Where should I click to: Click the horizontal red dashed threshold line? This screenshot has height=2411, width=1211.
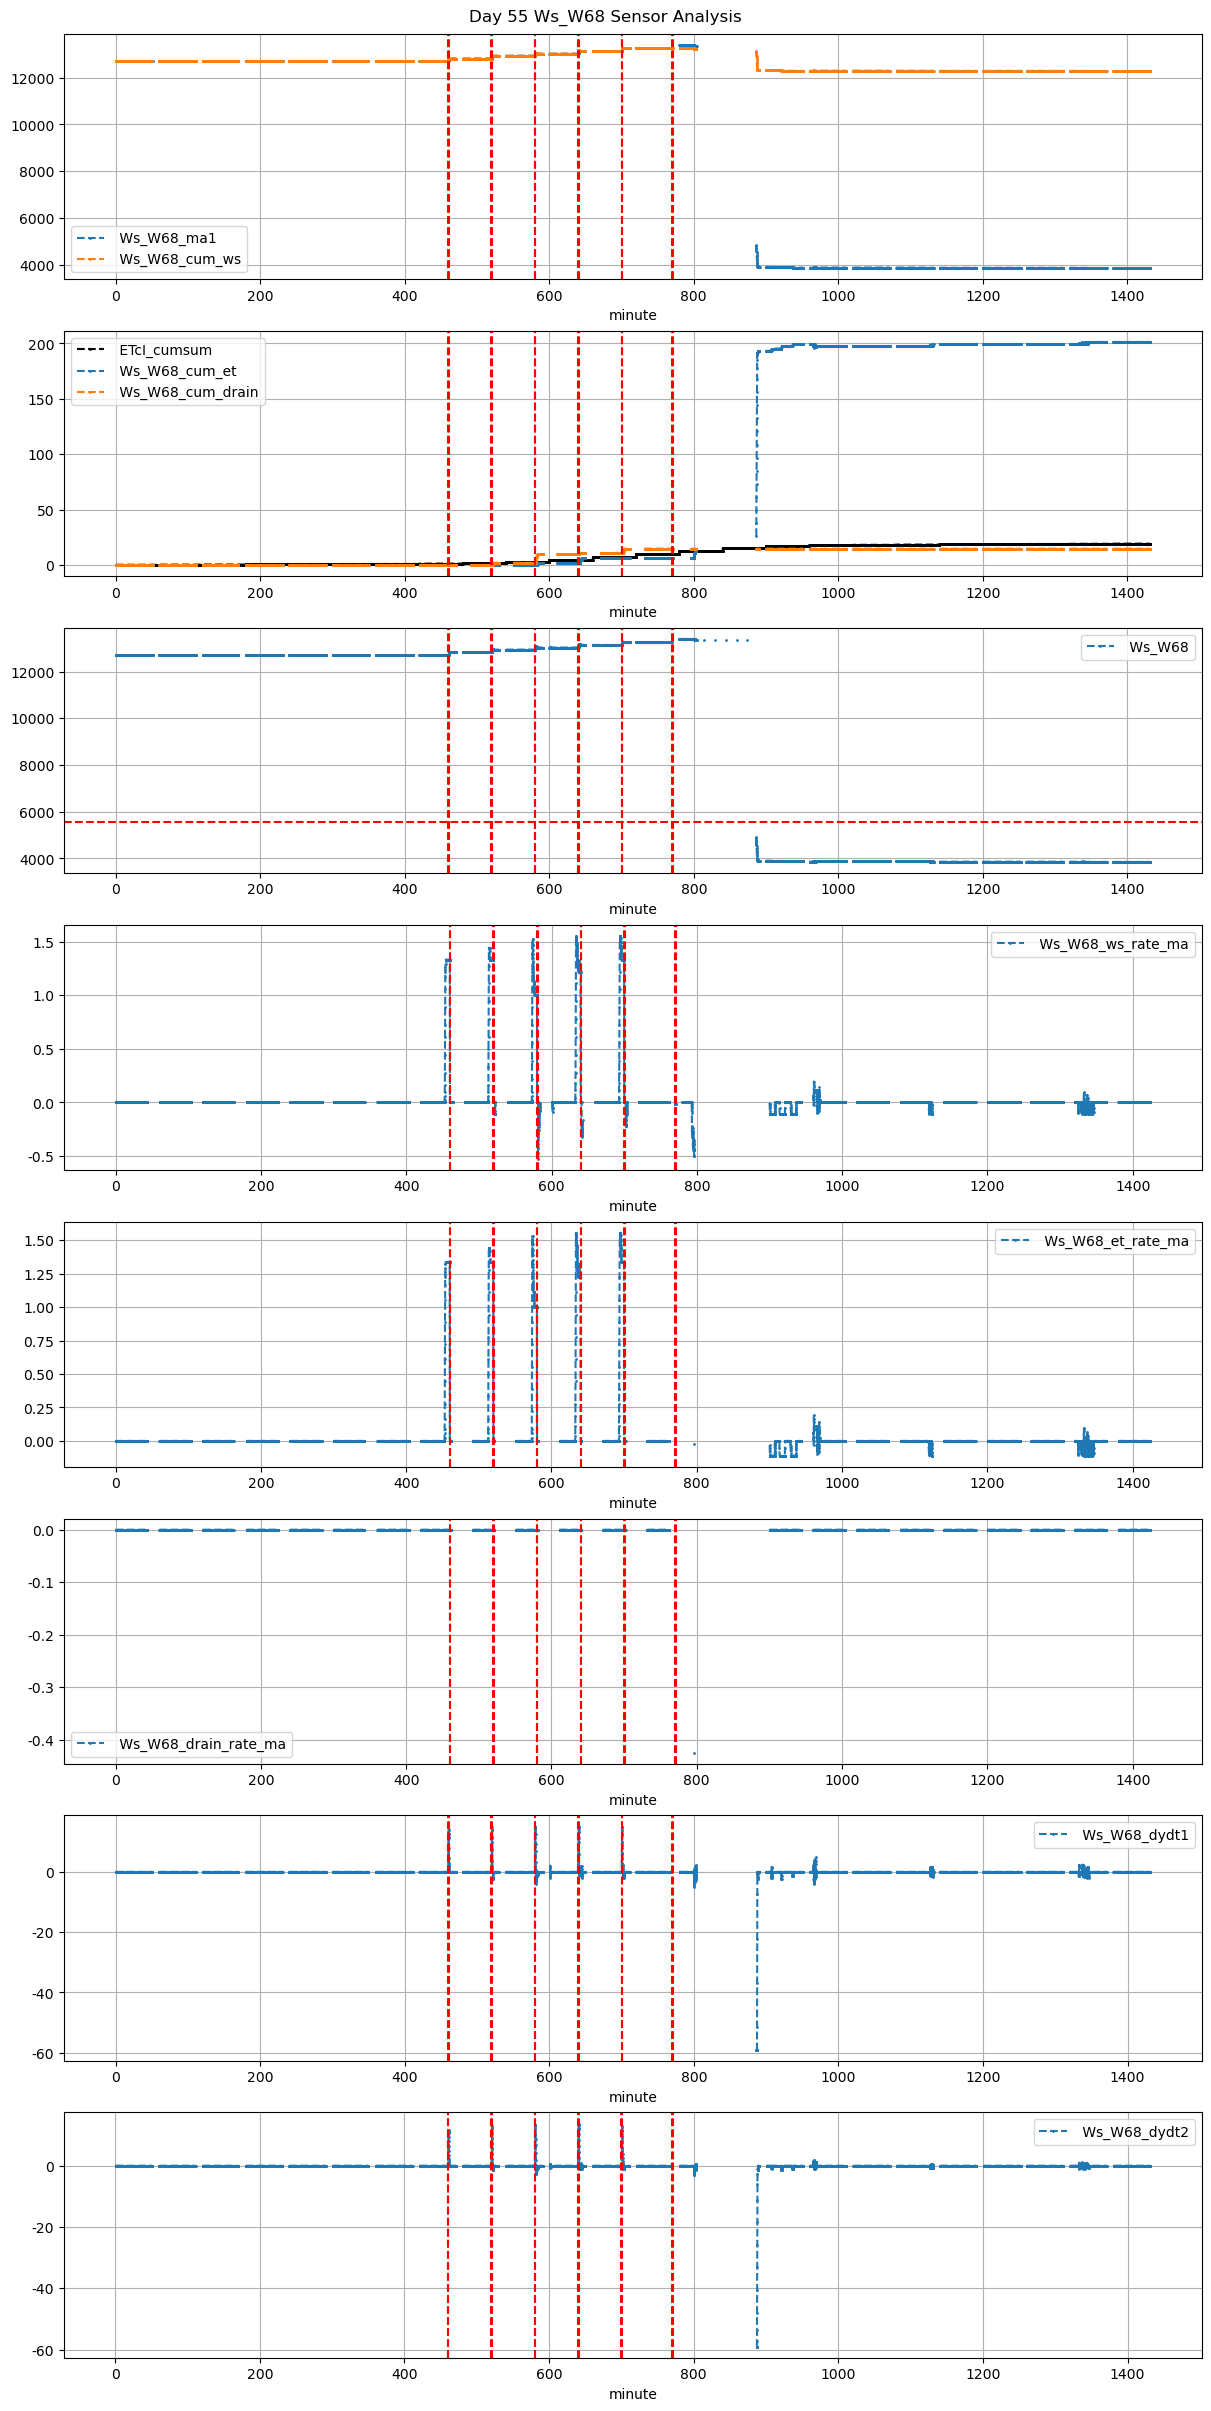coord(300,822)
